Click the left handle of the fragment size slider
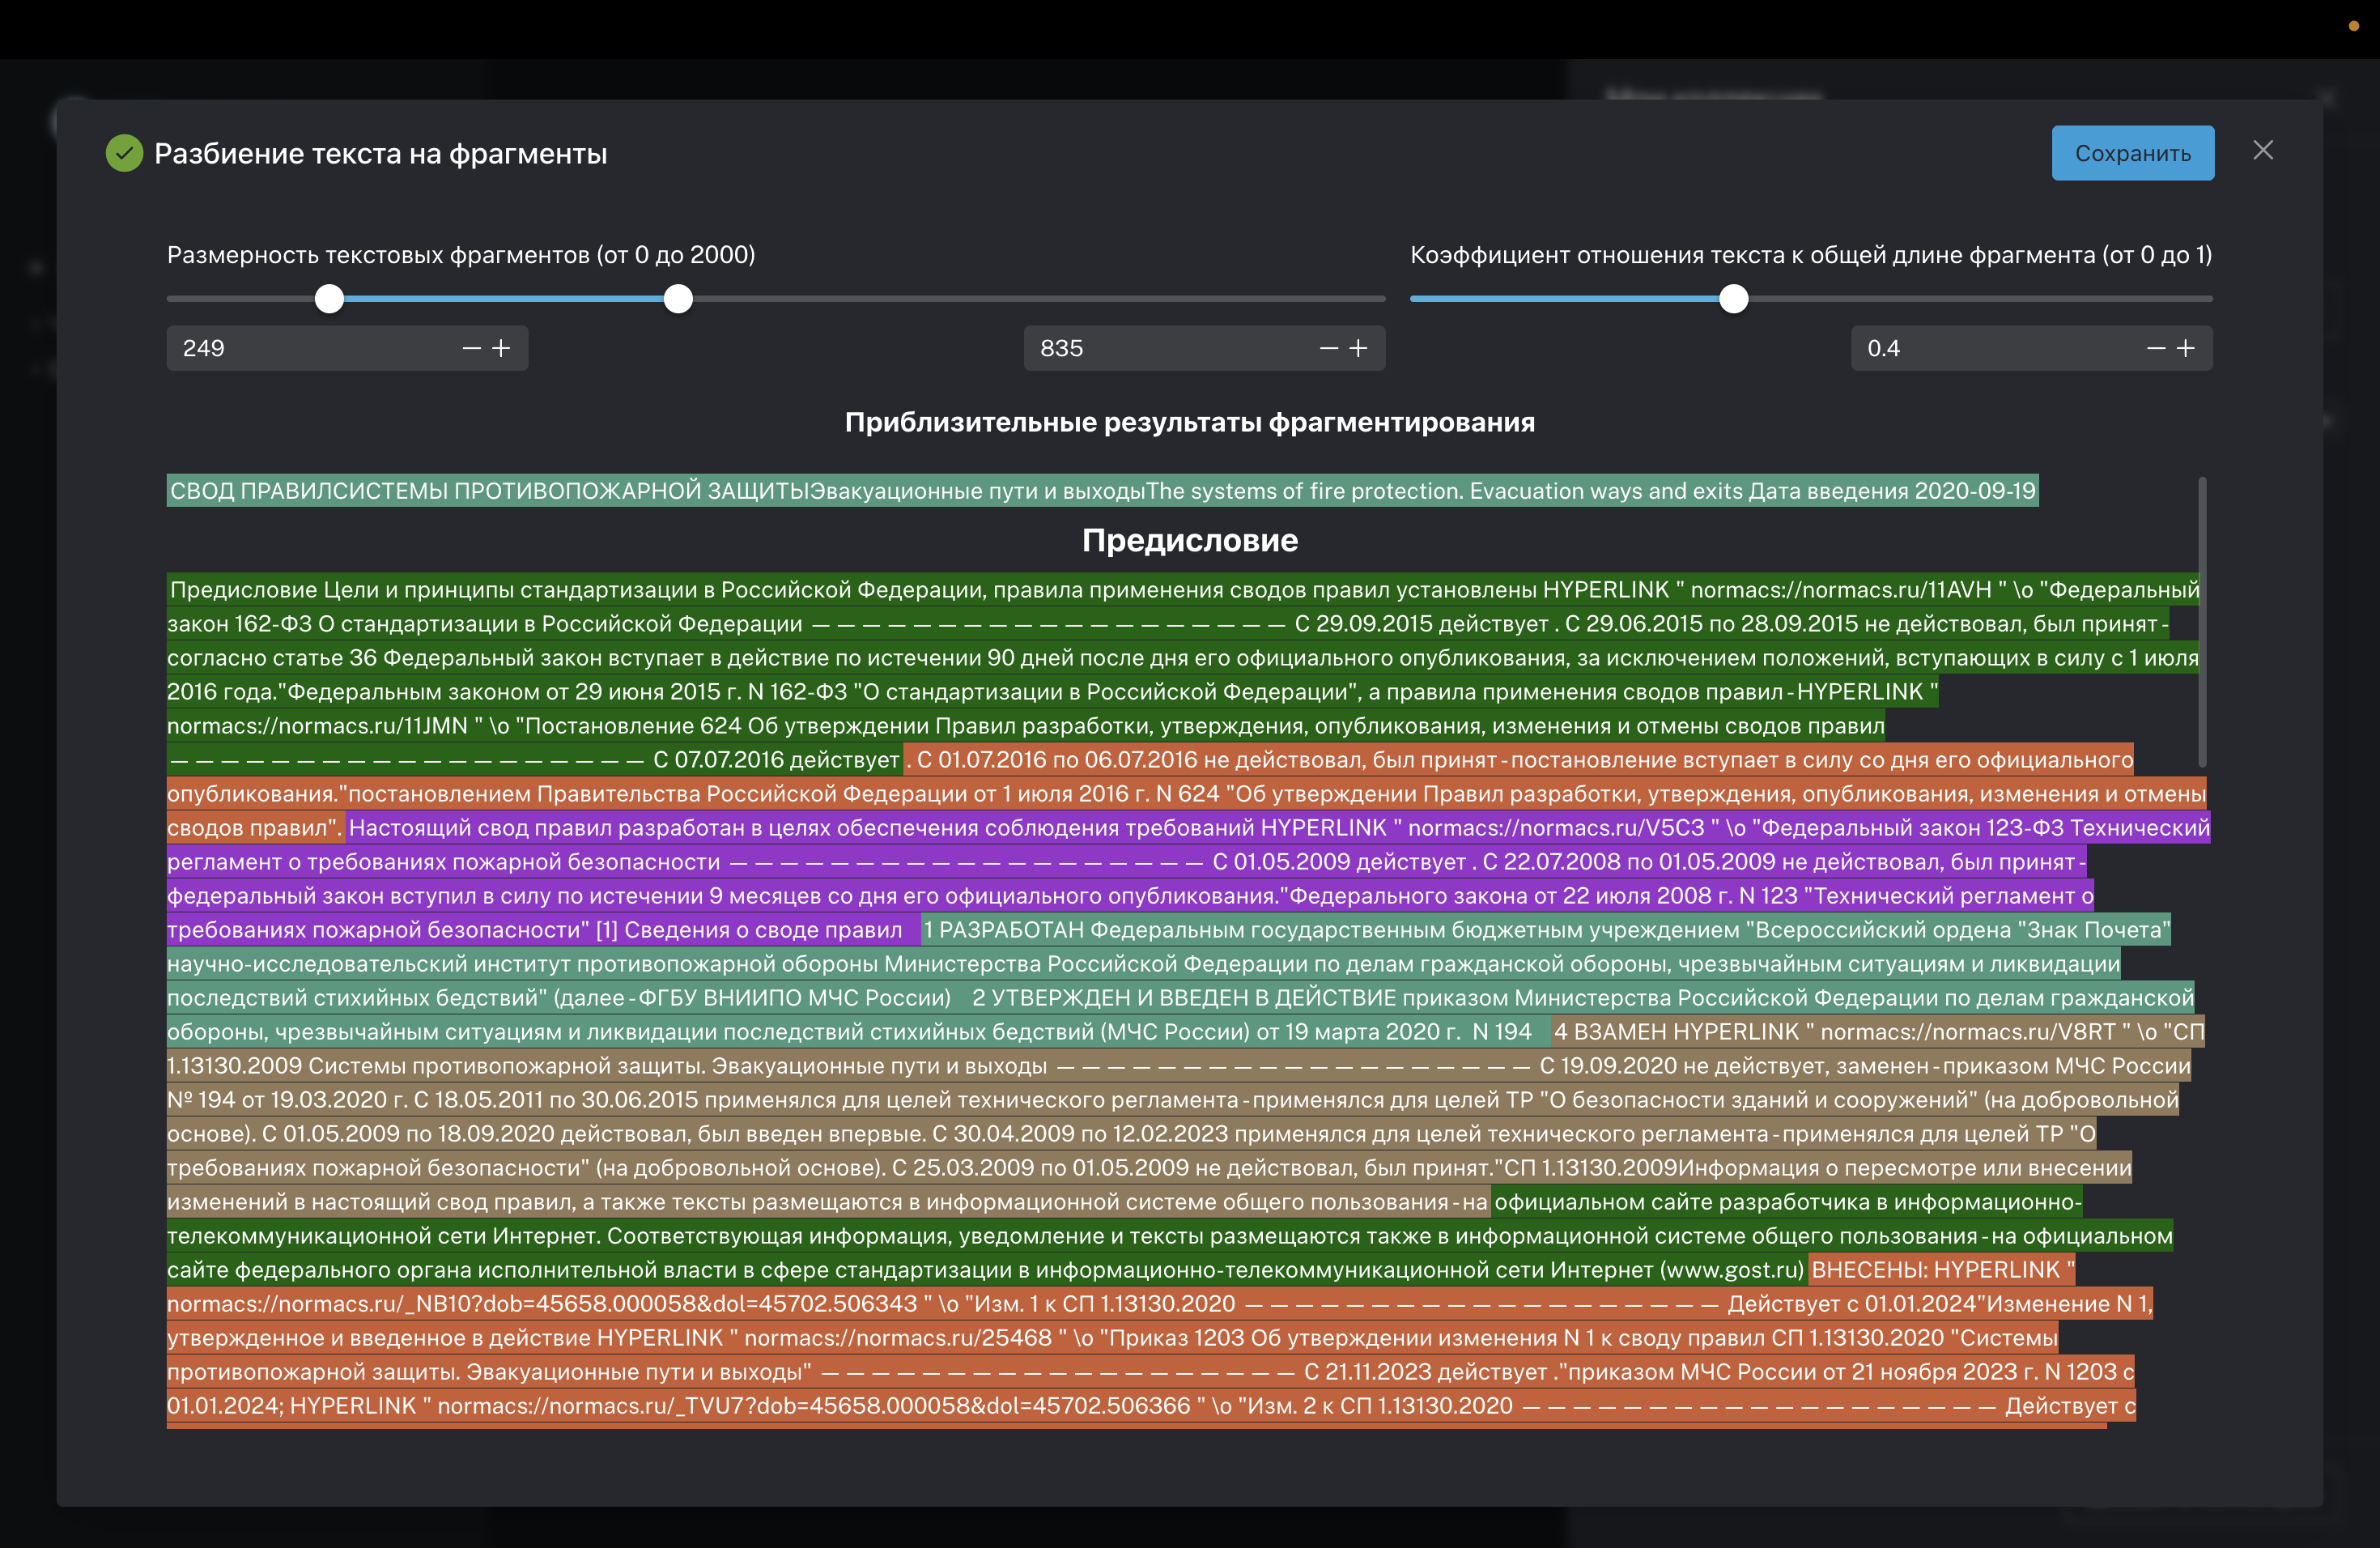2380x1548 pixels. 329,299
